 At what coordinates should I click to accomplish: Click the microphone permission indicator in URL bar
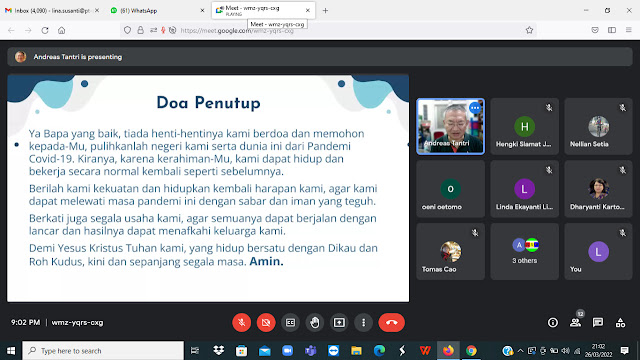click(x=163, y=30)
